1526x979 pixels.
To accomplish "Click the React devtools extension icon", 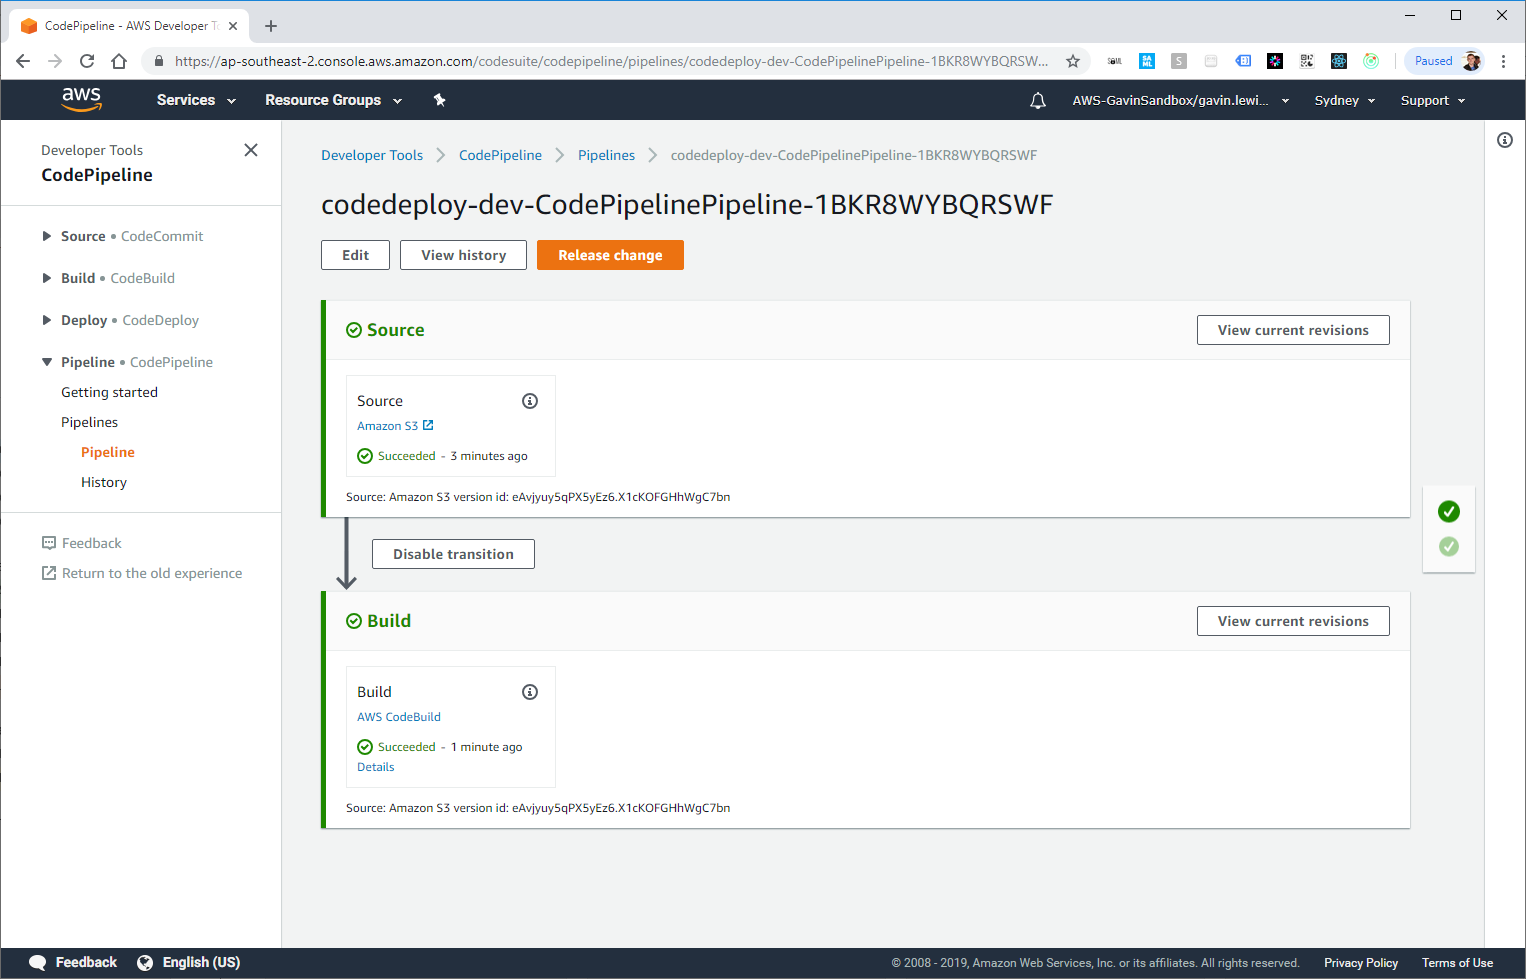I will (x=1339, y=61).
